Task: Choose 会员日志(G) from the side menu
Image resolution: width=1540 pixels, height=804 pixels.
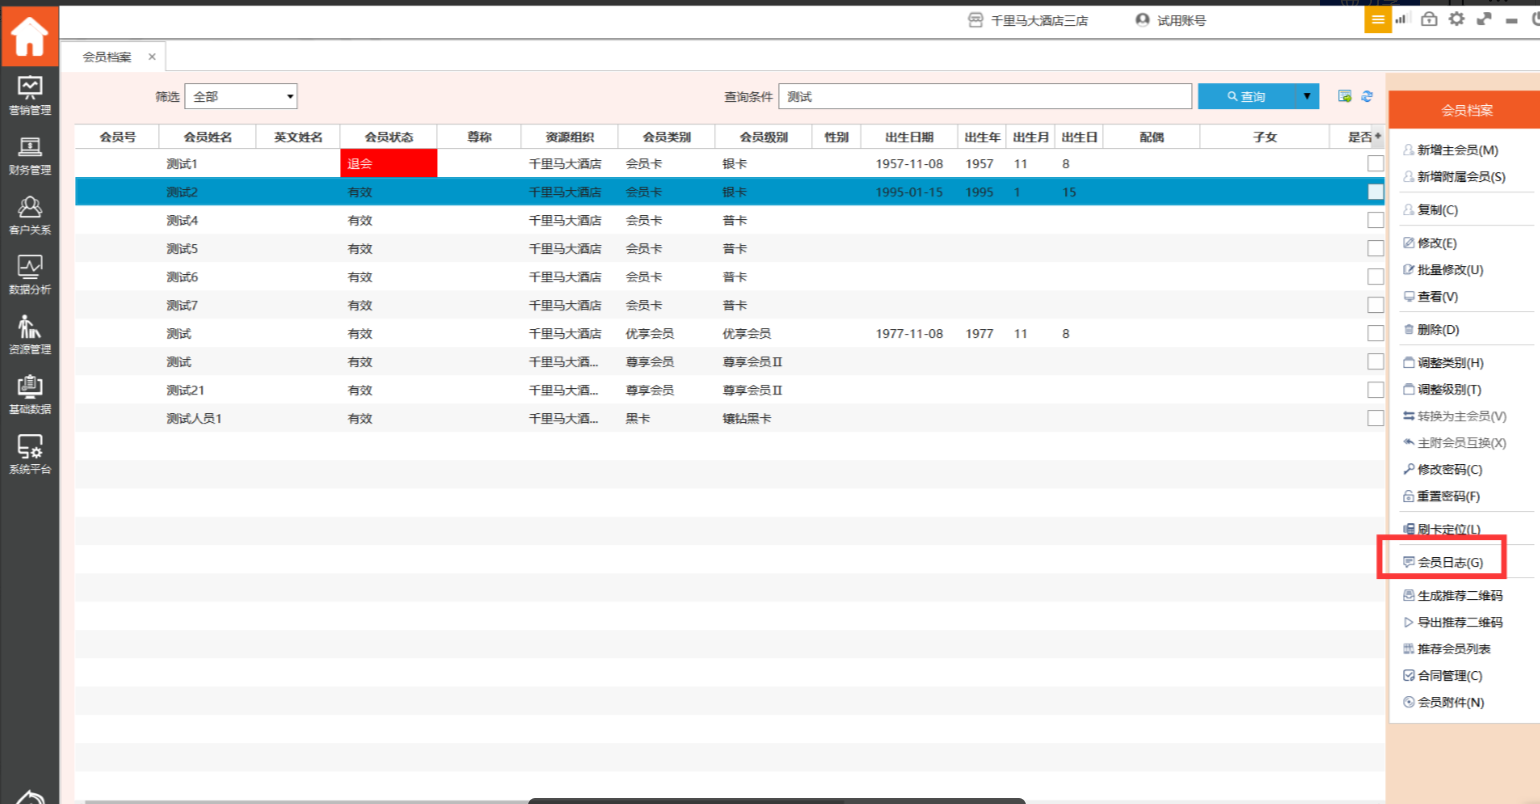Action: coord(1449,563)
